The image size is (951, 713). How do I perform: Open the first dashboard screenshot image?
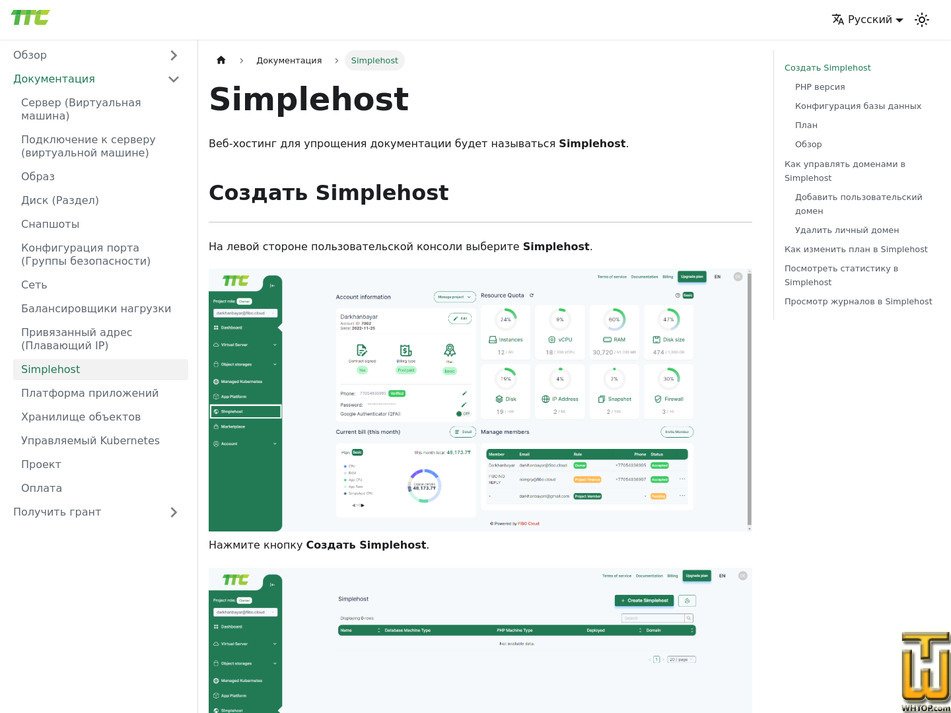point(480,400)
